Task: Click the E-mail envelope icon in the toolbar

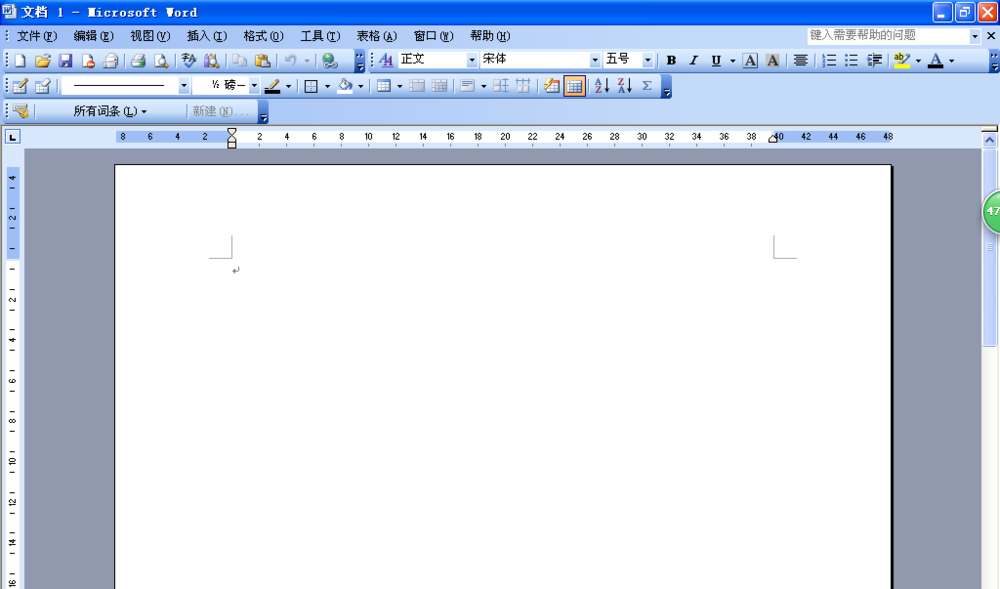Action: pyautogui.click(x=110, y=61)
